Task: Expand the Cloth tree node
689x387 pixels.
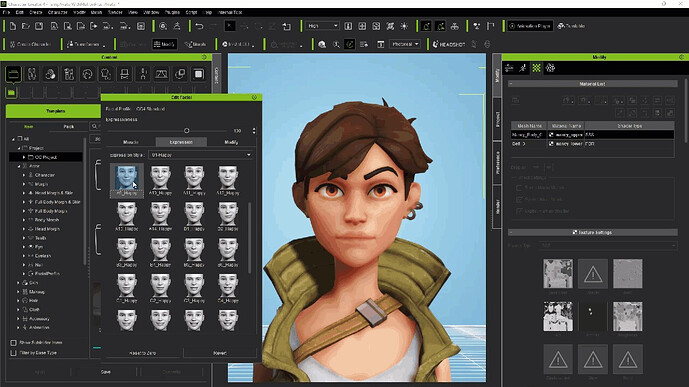Action: pos(18,310)
